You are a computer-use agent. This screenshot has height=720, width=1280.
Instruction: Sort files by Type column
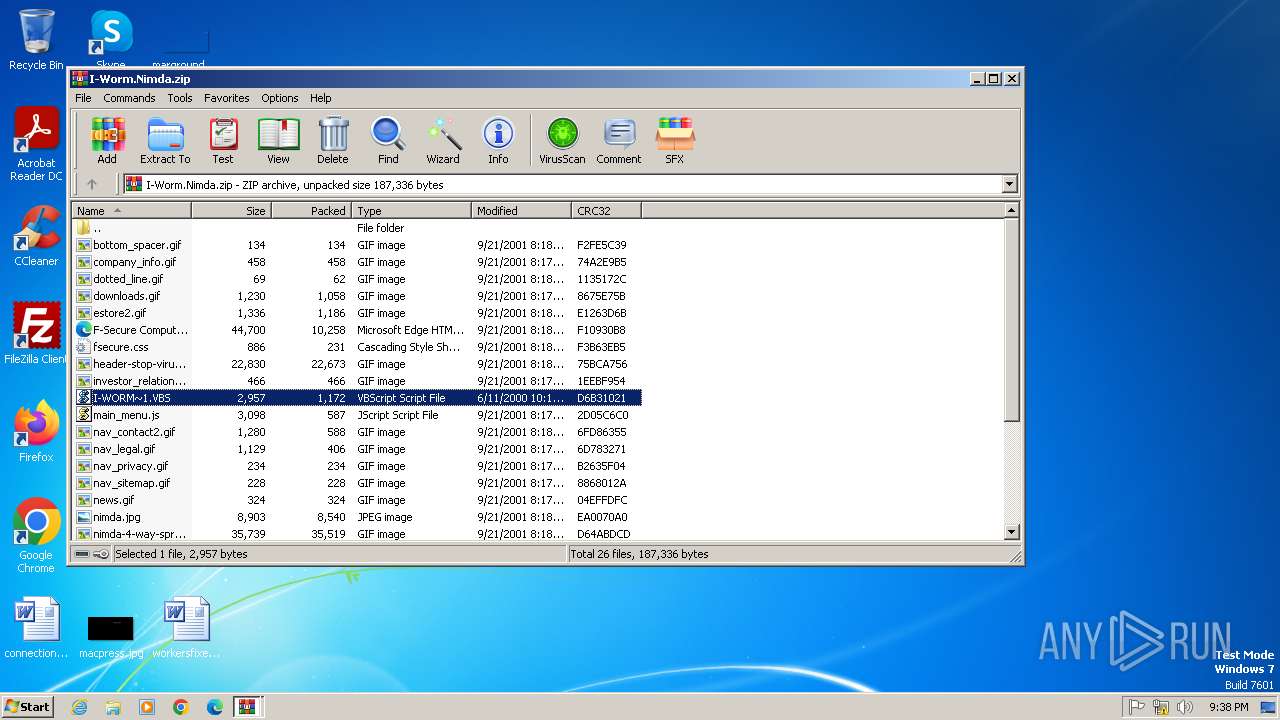tap(411, 210)
